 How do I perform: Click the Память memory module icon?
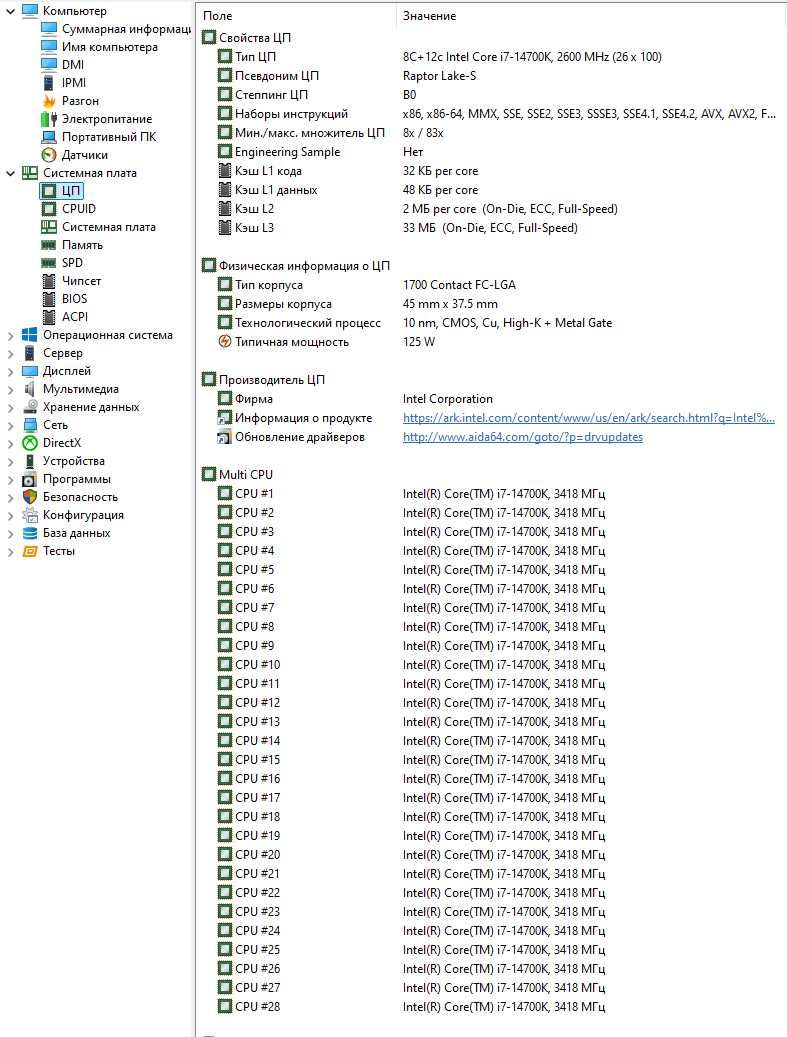click(49, 245)
